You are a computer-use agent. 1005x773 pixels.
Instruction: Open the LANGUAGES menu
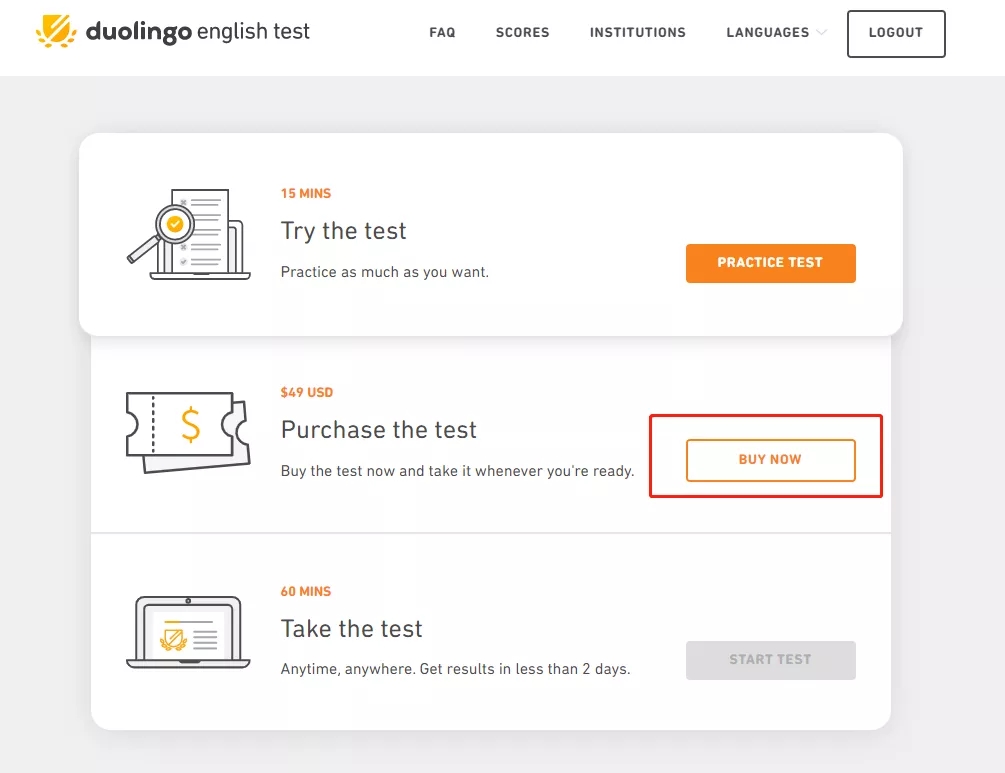point(767,33)
